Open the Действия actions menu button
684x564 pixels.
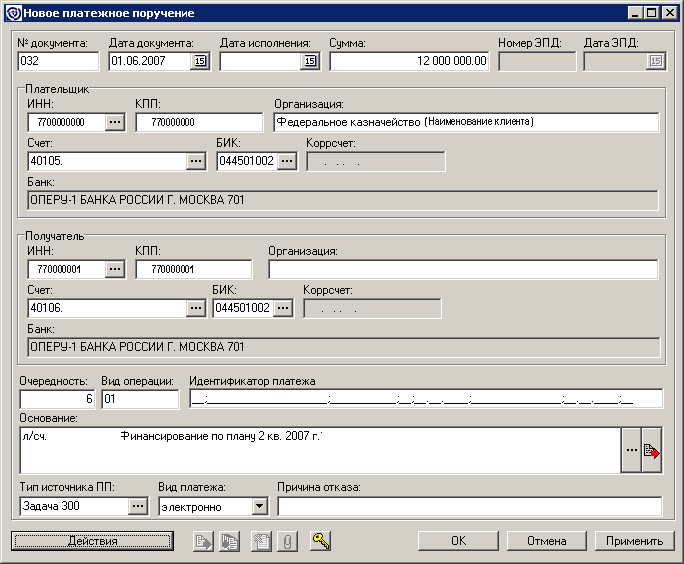(92, 541)
